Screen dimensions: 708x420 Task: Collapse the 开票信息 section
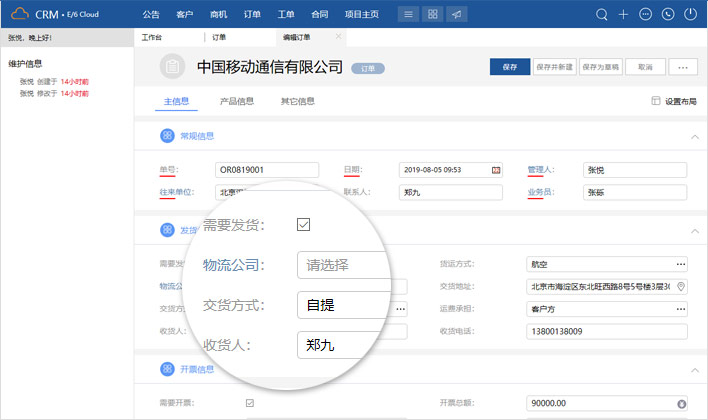click(x=694, y=370)
